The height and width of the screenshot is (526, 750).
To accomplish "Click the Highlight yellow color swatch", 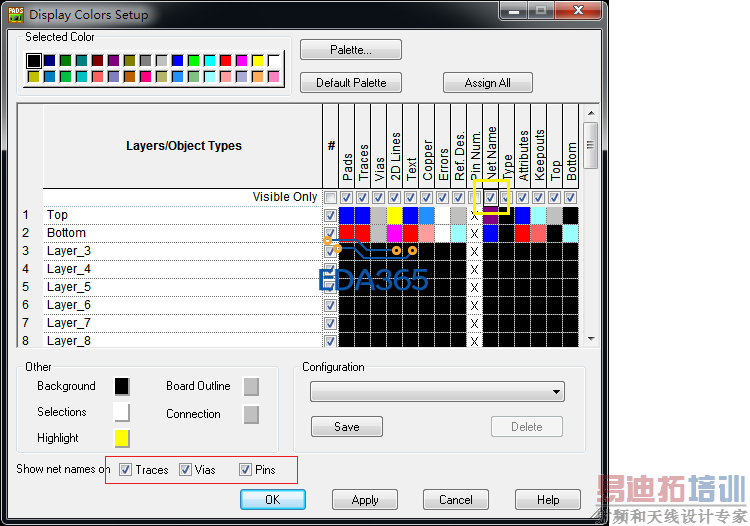I will (122, 438).
